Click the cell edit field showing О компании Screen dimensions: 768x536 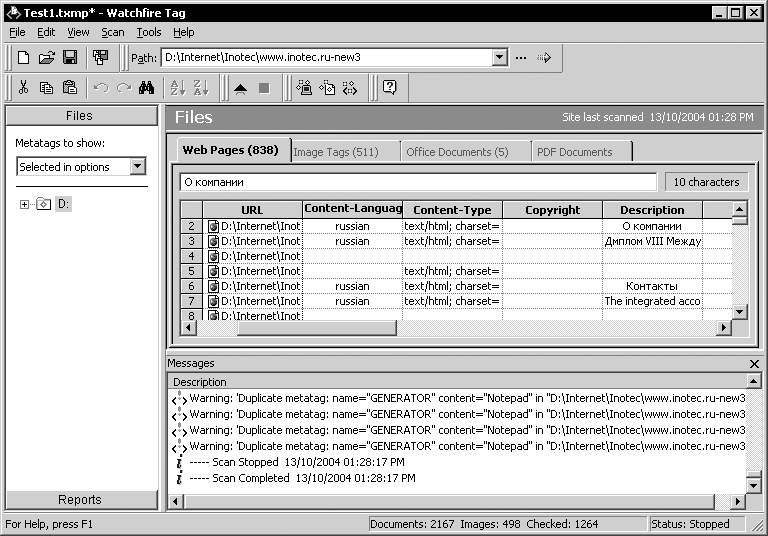point(418,182)
